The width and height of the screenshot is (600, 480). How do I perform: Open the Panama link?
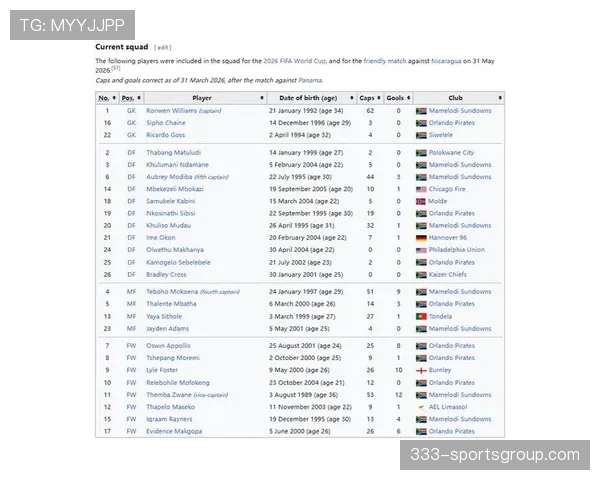coord(310,80)
